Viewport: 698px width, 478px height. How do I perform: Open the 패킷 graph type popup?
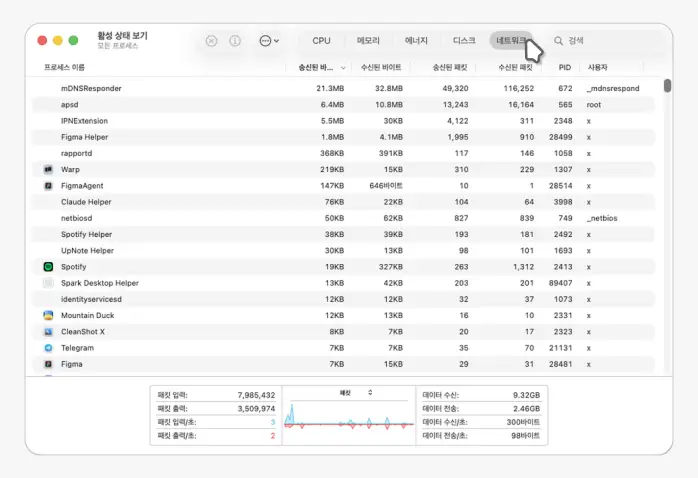356,393
